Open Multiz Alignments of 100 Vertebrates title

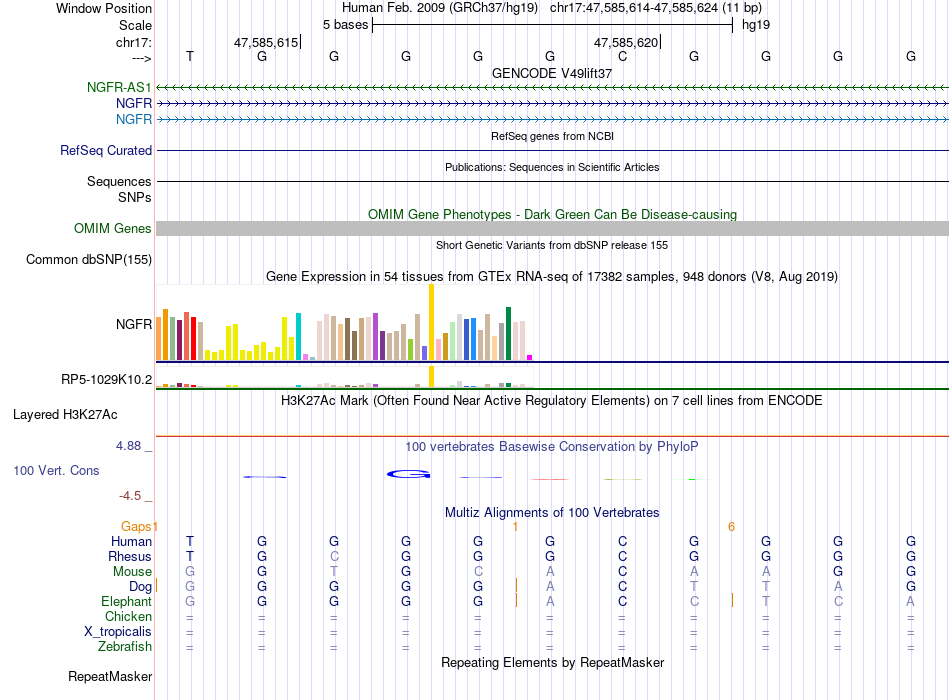coord(552,513)
